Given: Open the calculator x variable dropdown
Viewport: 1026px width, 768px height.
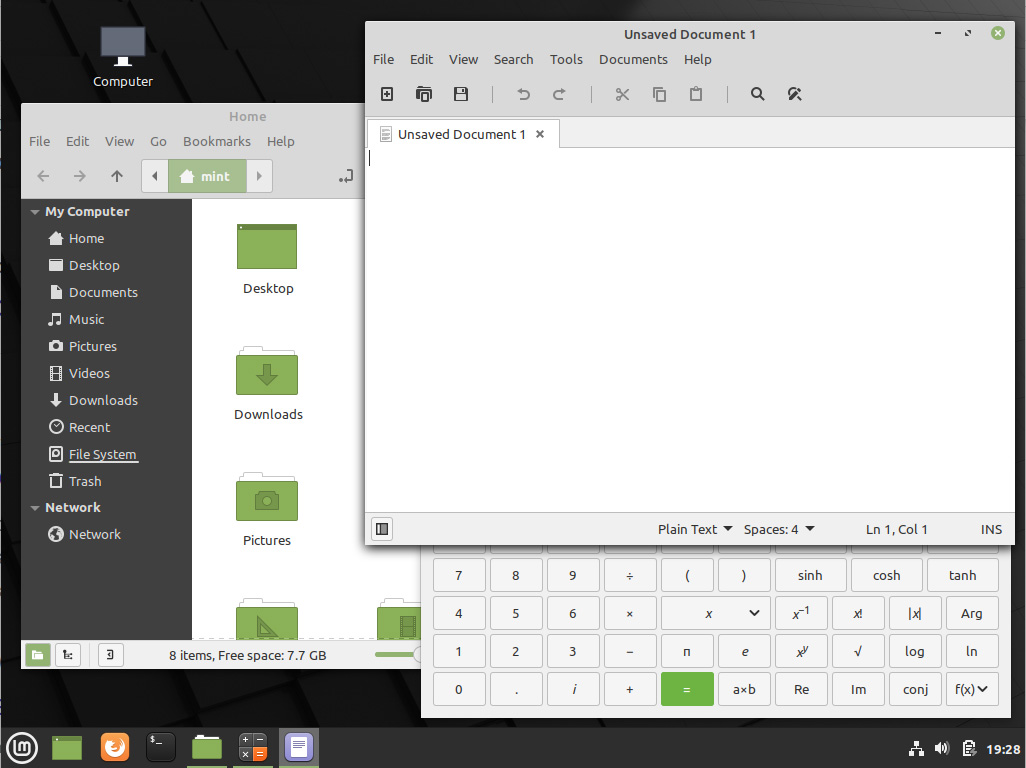Looking at the screenshot, I should (x=715, y=614).
